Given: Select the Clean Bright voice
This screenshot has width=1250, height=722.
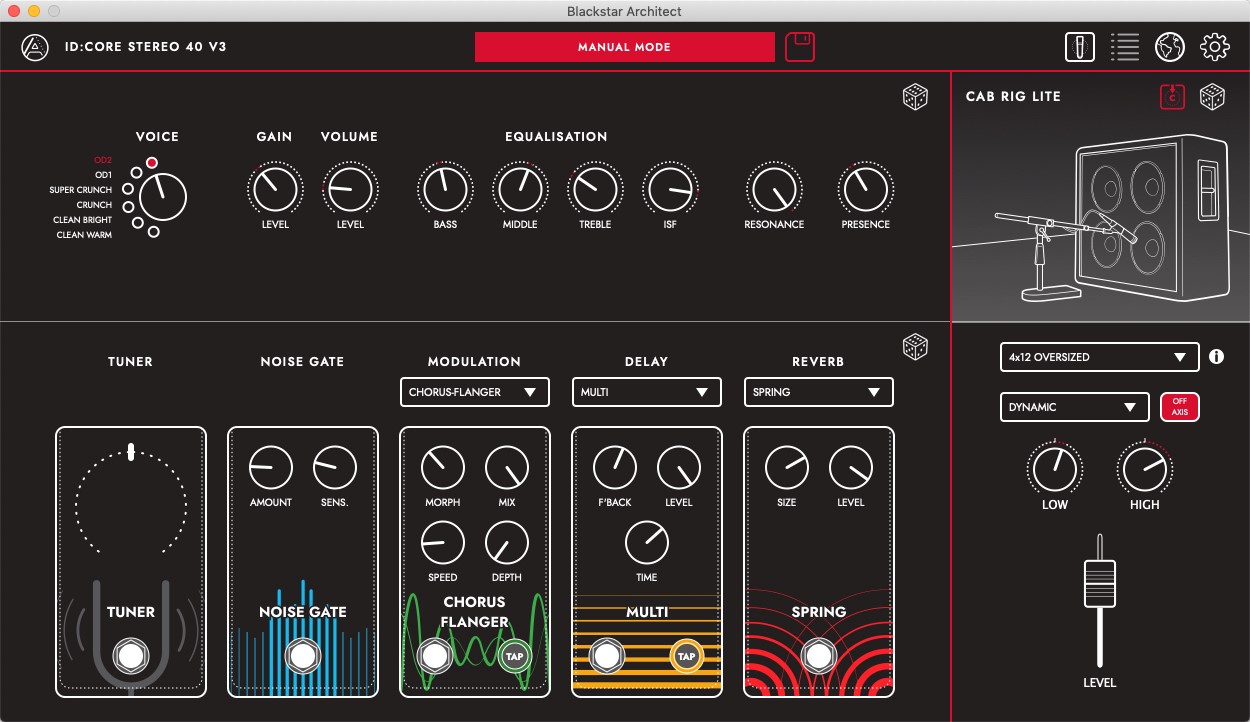Looking at the screenshot, I should (x=136, y=221).
